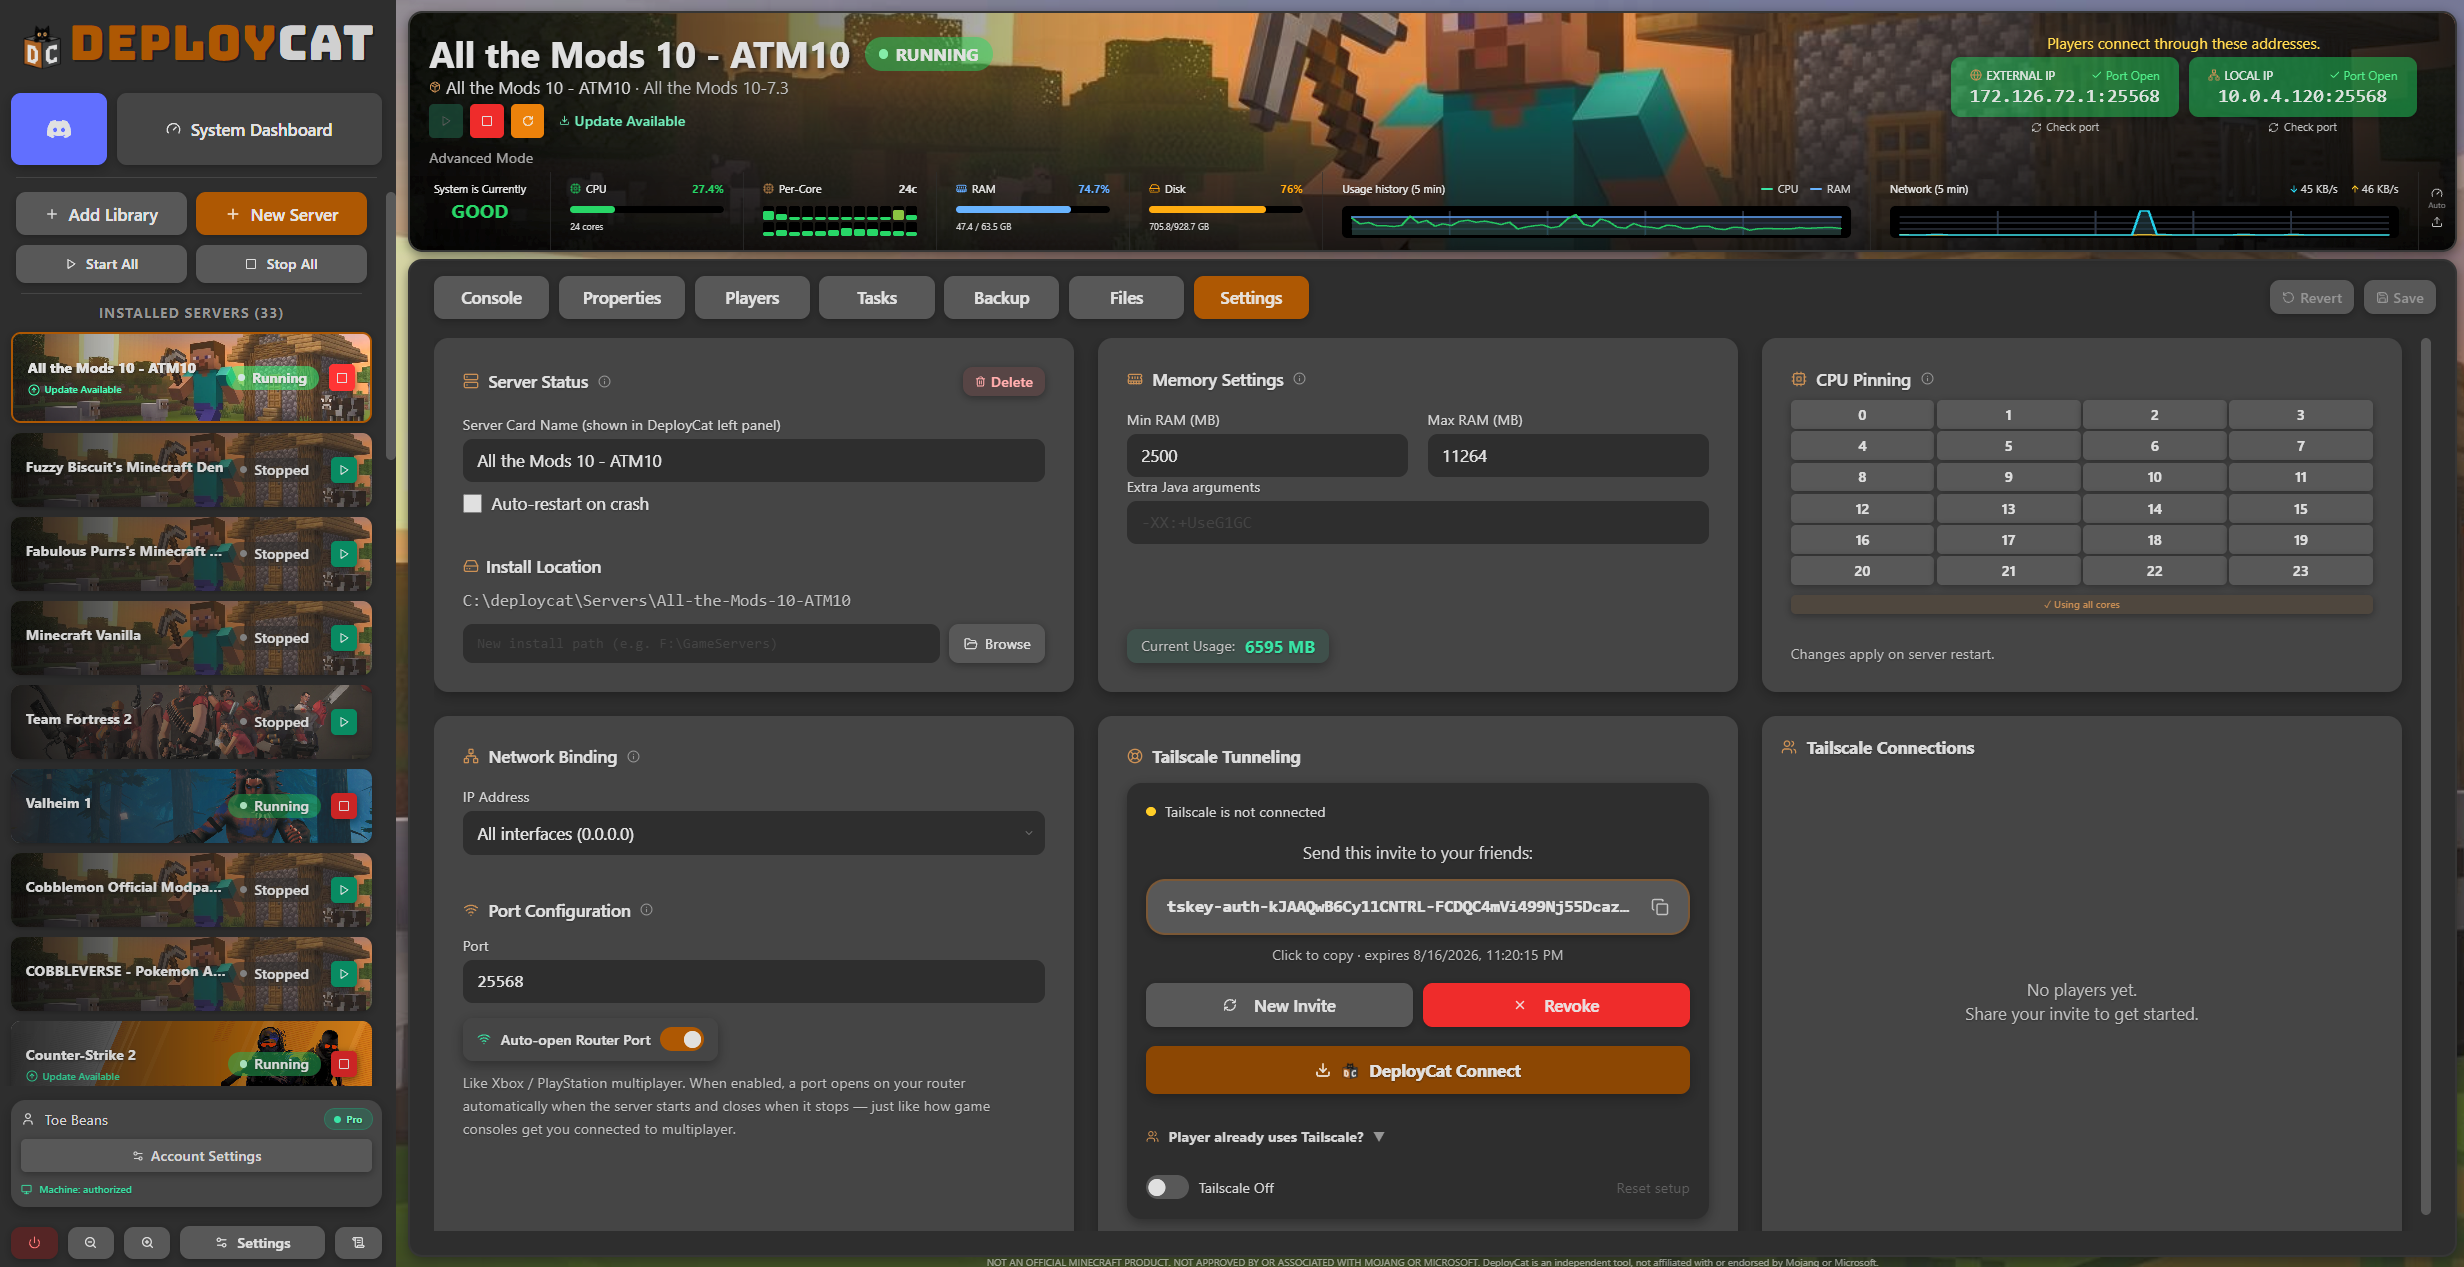Open the IP Address interfaces dropdown
The width and height of the screenshot is (2464, 1267).
[753, 834]
